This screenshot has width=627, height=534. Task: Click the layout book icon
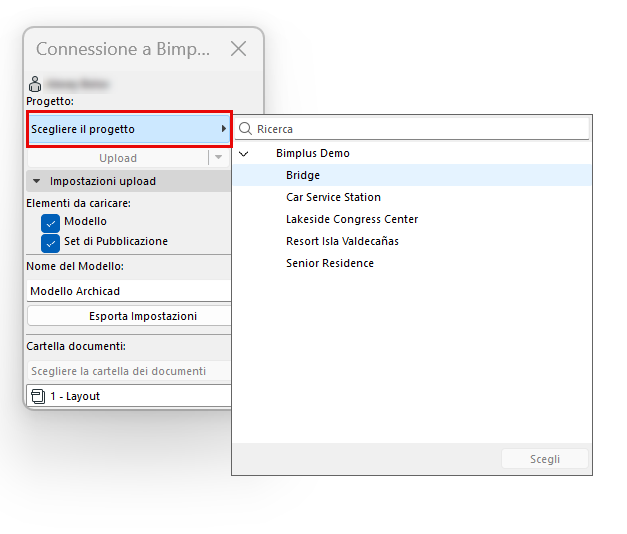click(38, 396)
